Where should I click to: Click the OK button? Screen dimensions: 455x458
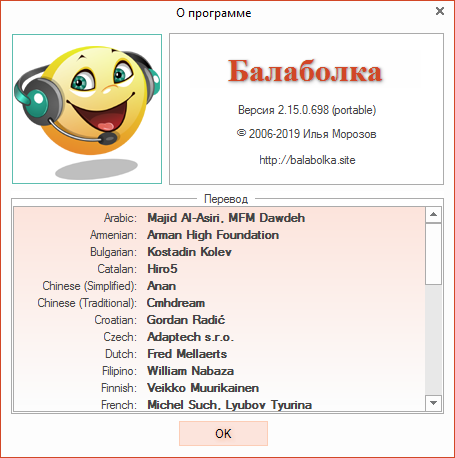click(x=223, y=433)
